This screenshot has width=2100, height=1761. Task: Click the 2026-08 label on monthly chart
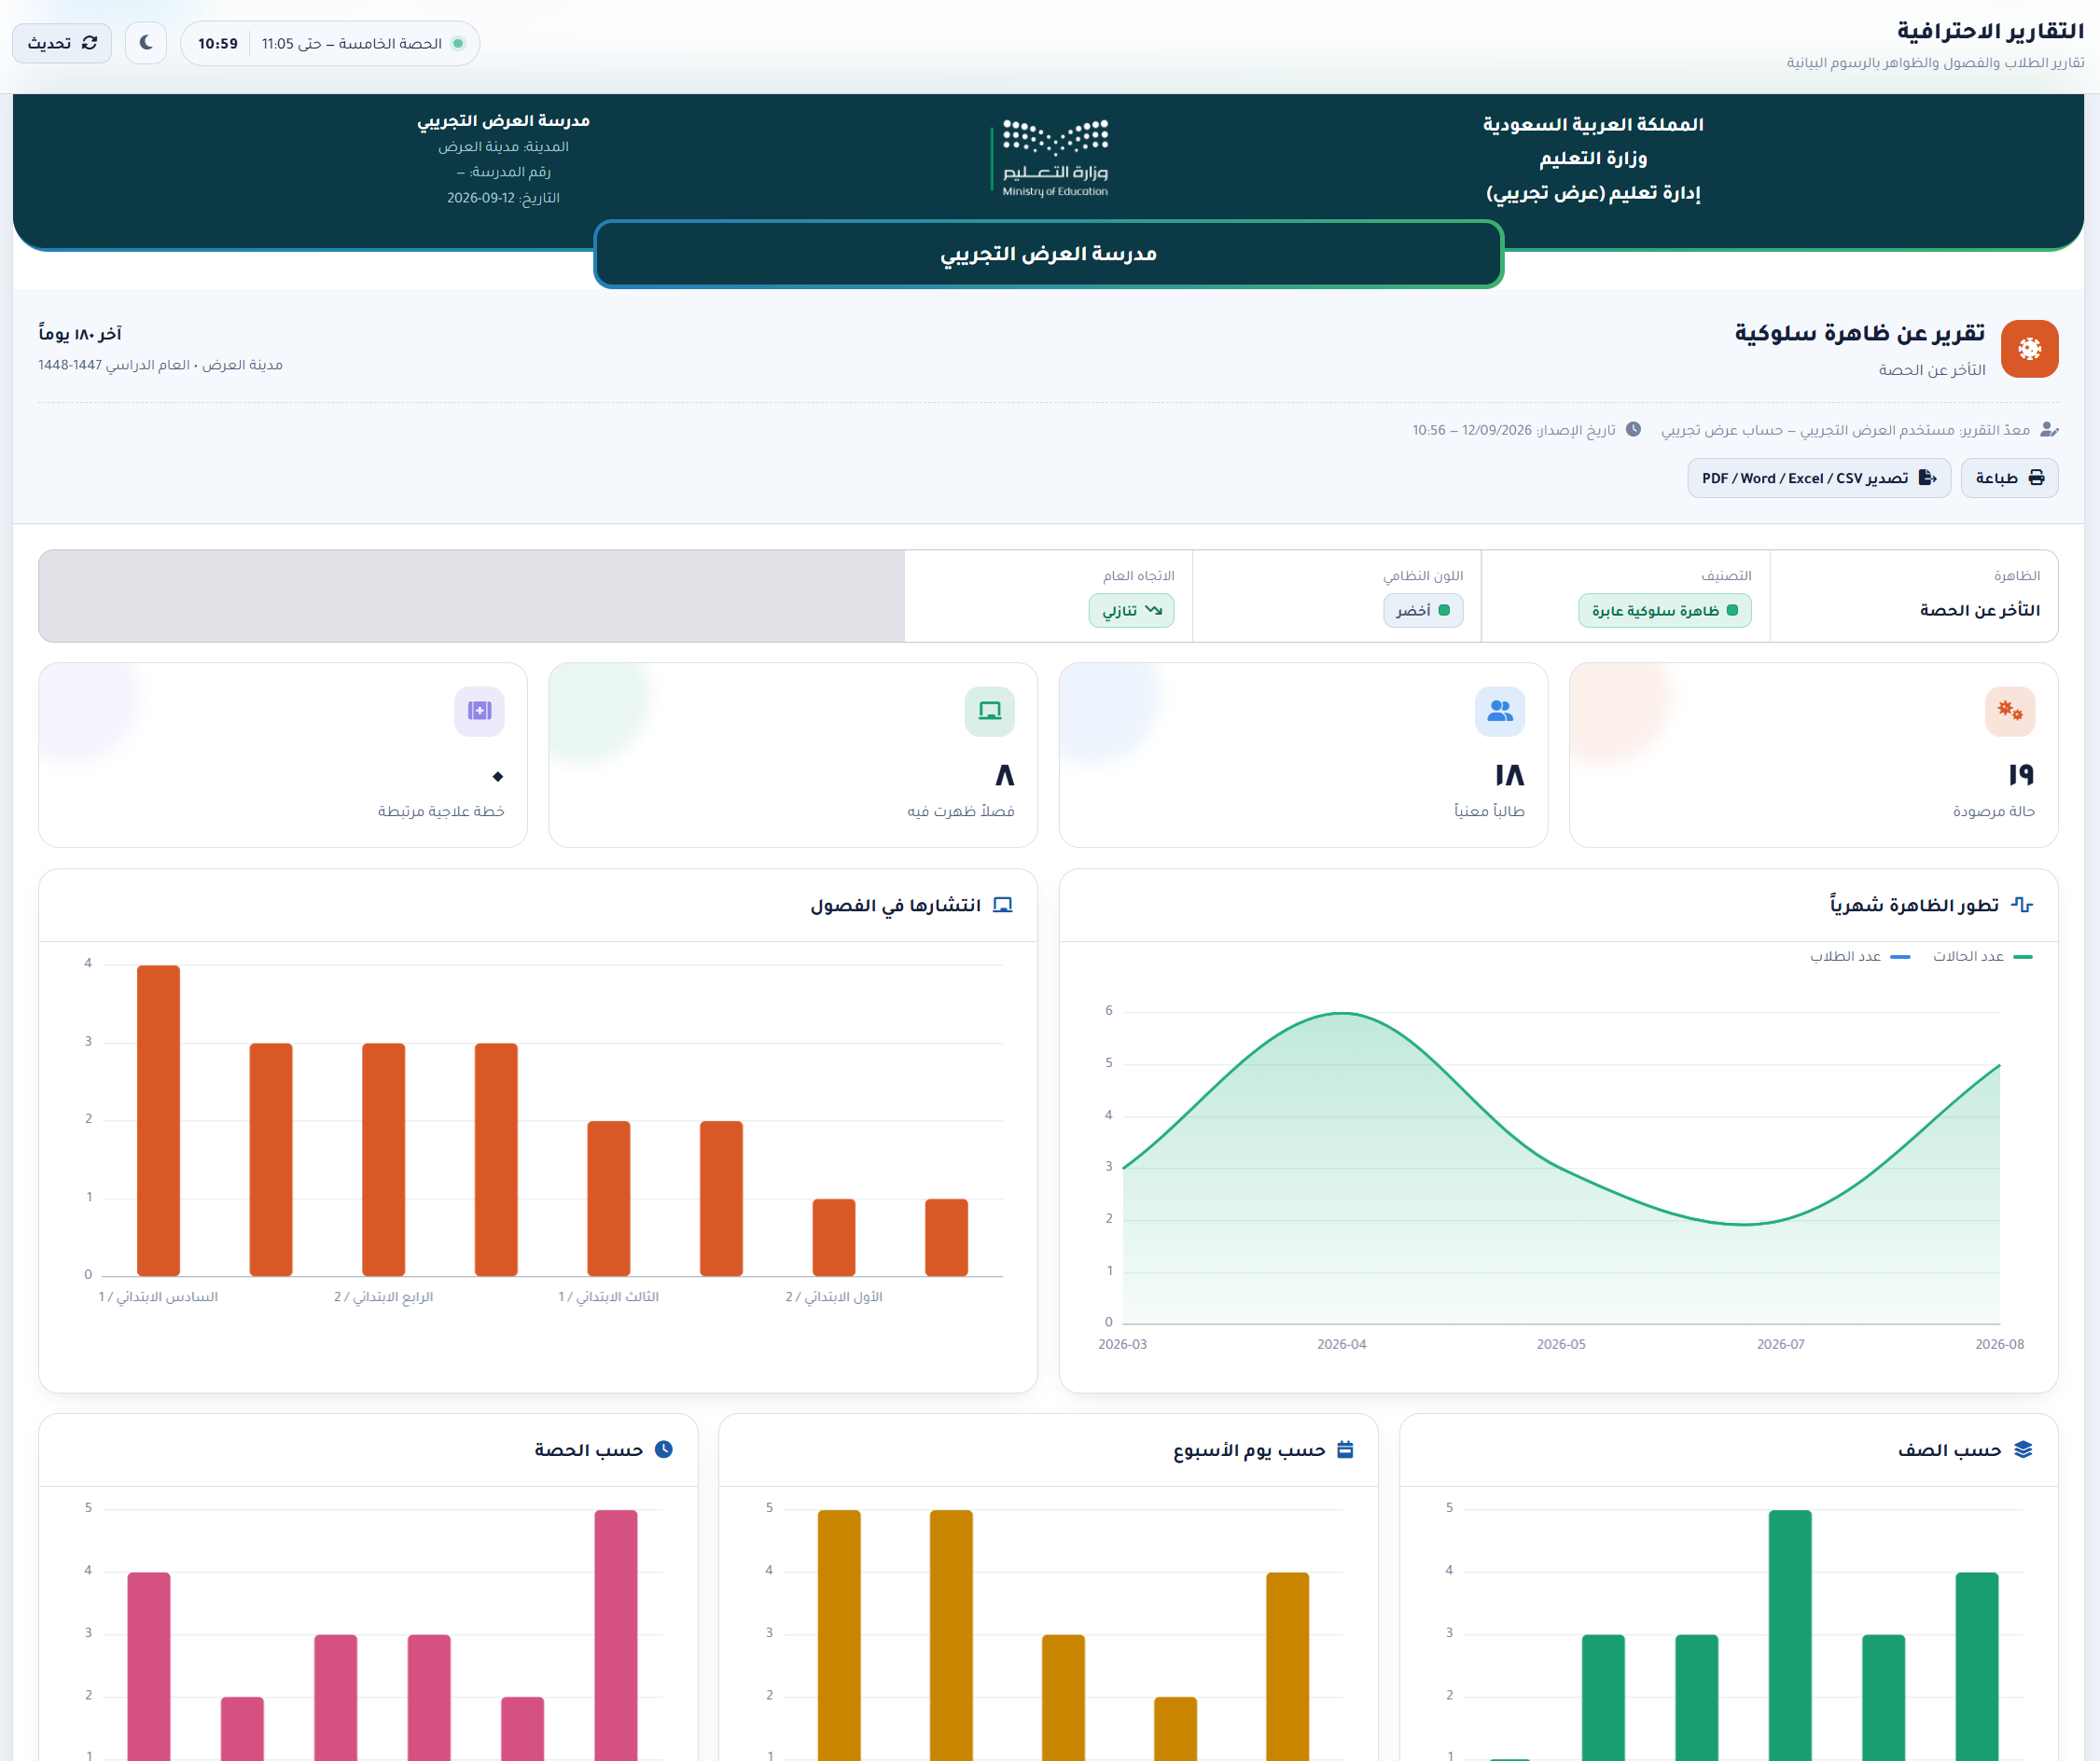[x=1999, y=1344]
